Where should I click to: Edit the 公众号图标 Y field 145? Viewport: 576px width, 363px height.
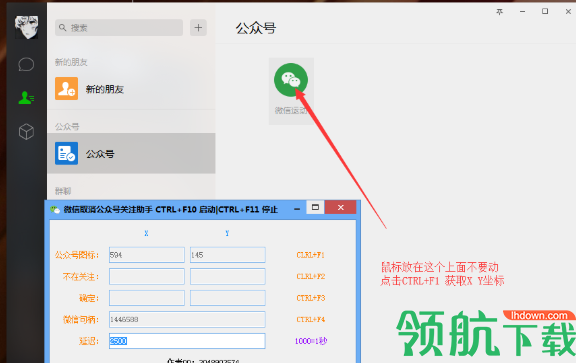228,255
